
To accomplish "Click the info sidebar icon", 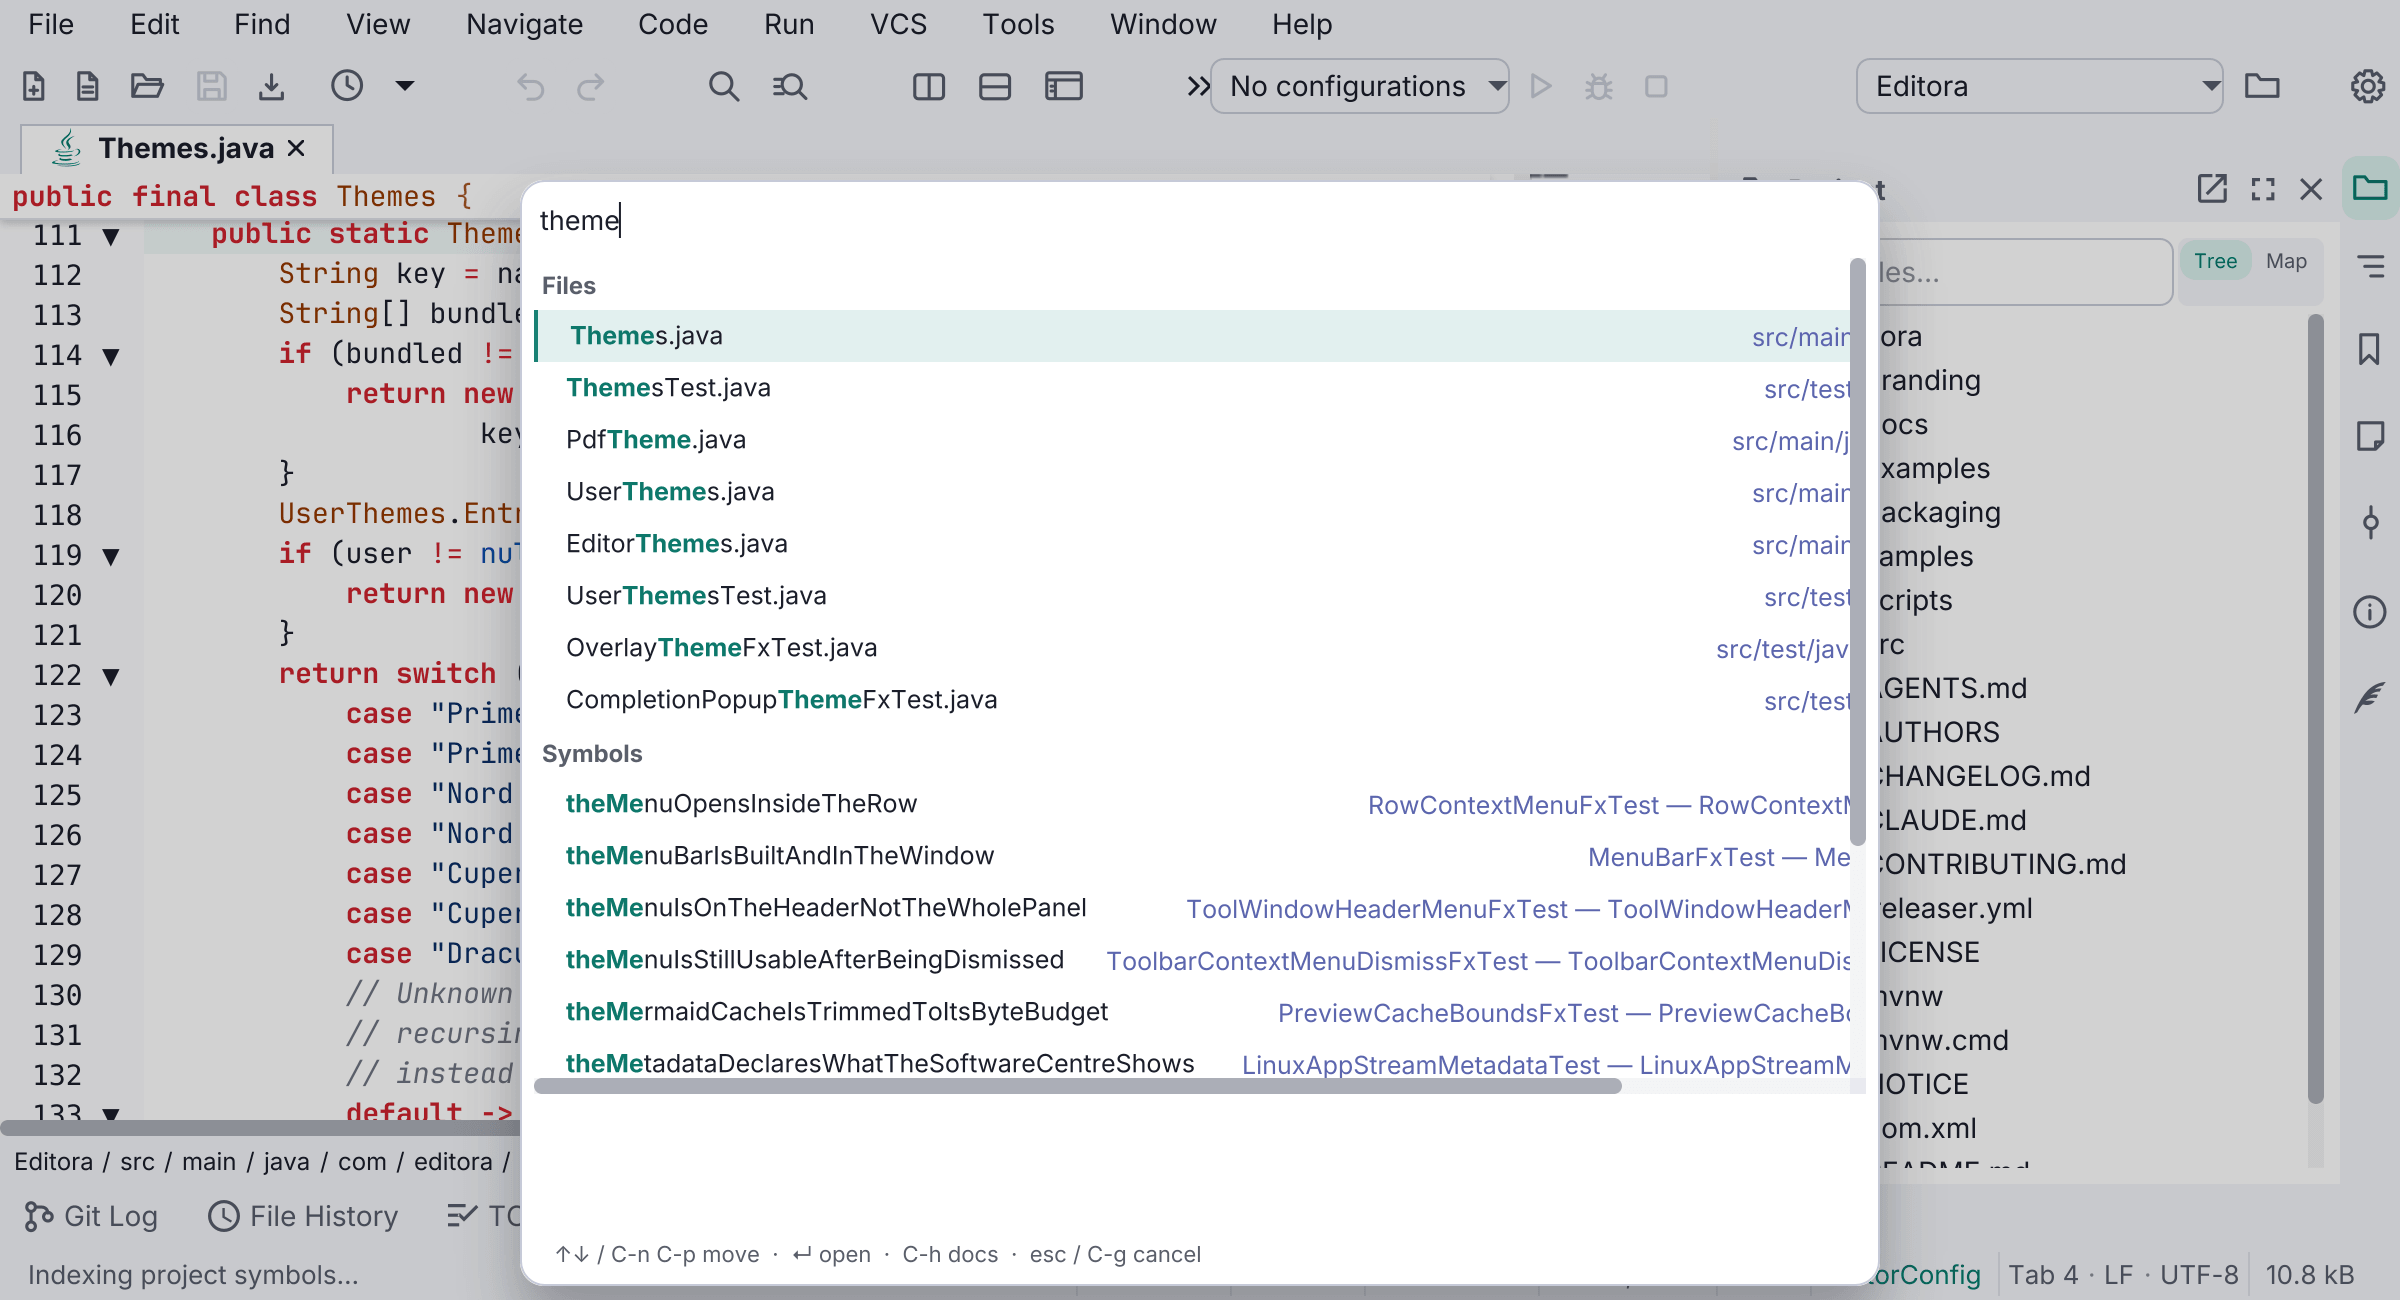I will pyautogui.click(x=2369, y=611).
